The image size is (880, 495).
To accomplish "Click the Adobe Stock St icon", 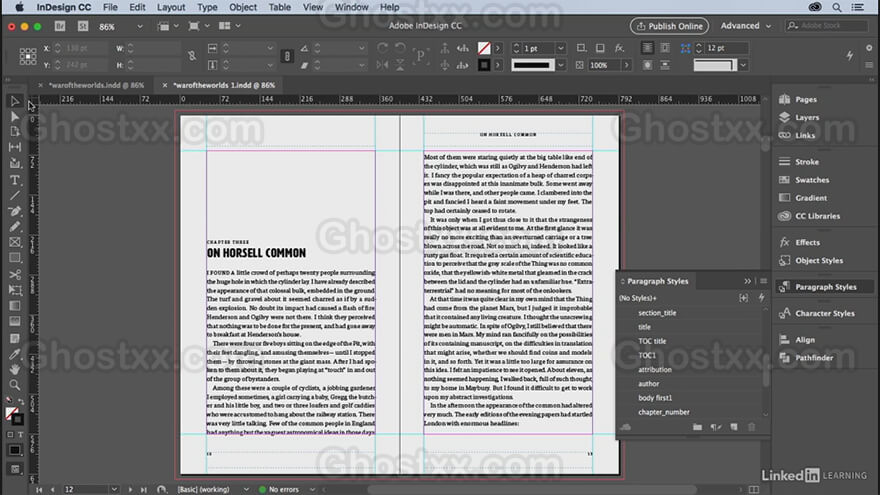I will pos(83,26).
